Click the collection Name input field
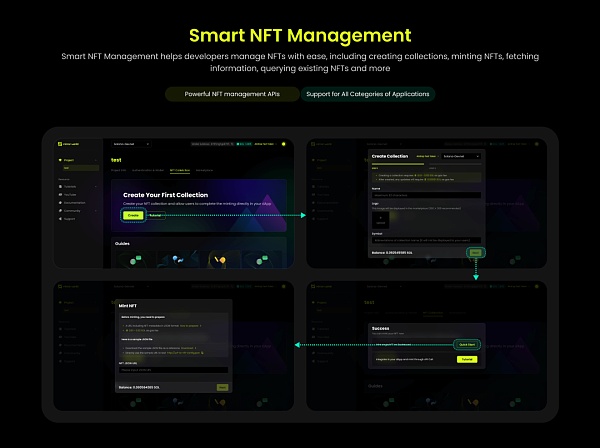600x448 pixels. (426, 195)
